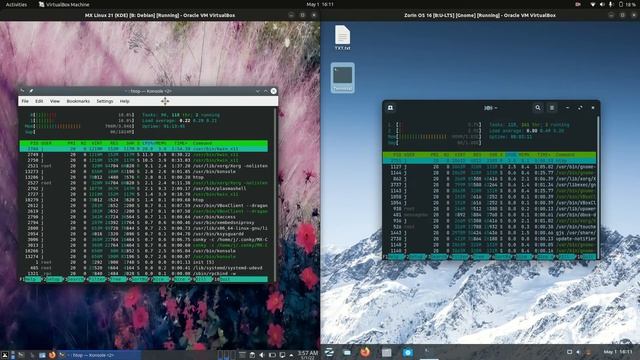This screenshot has height=360, width=640.
Task: Select highlighted top process row in Zorin htop
Action: pyautogui.click(x=489, y=161)
